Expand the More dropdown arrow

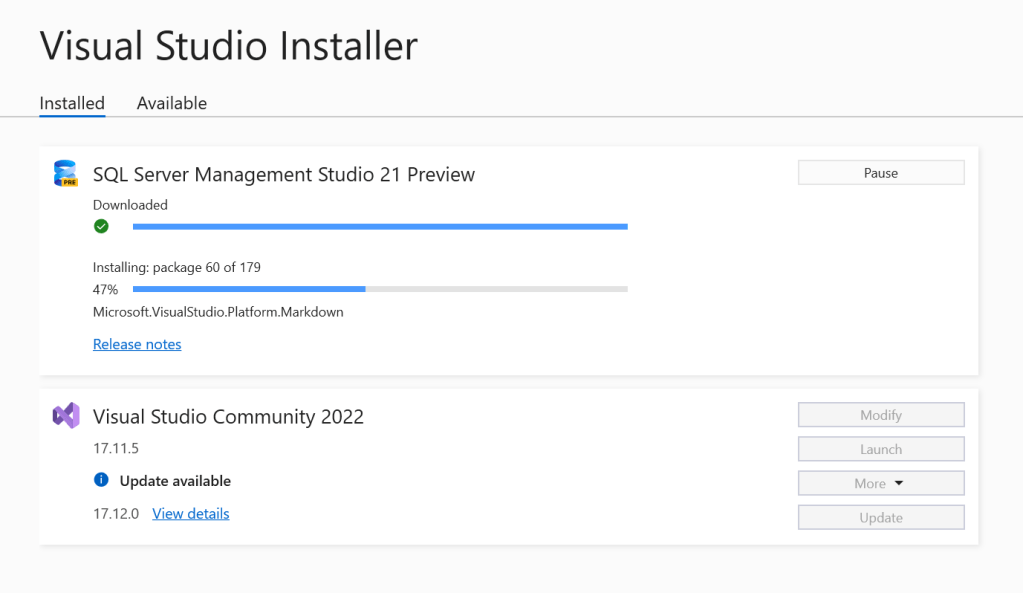pyautogui.click(x=898, y=484)
